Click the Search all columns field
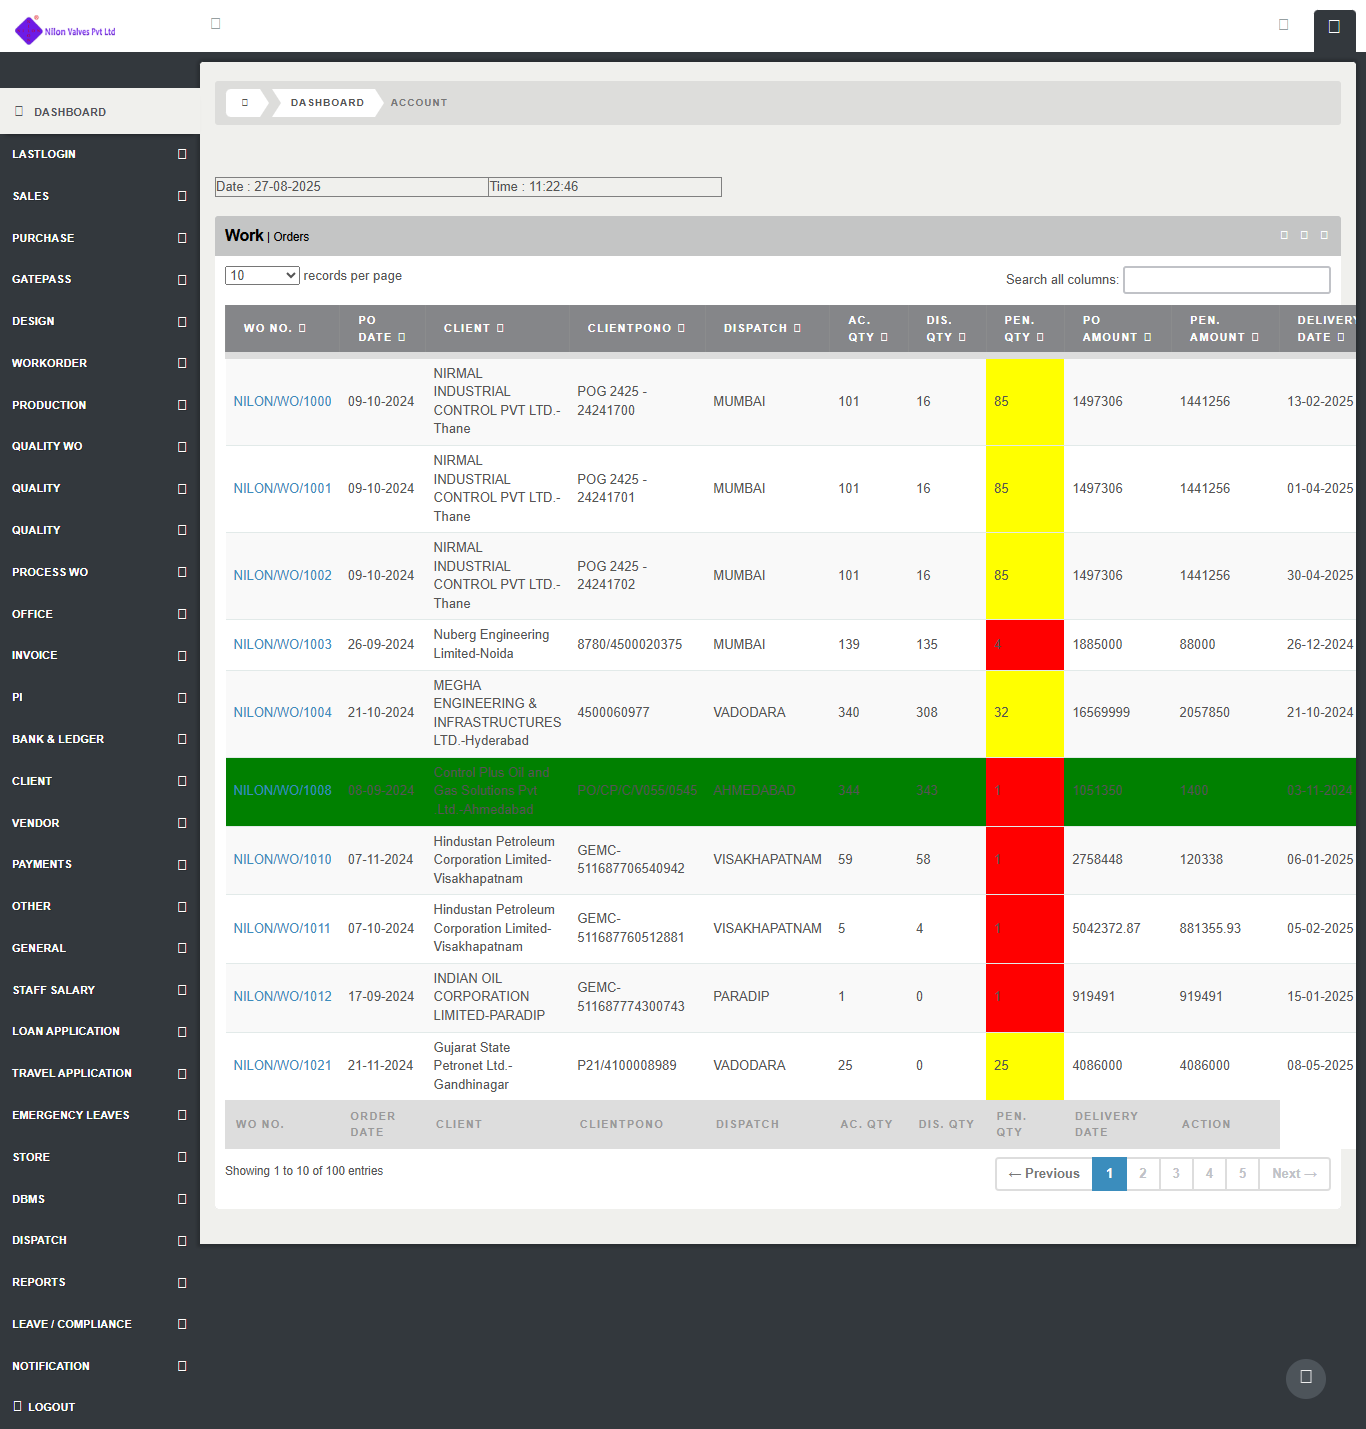Screen dimensions: 1366x1429 click(1226, 280)
